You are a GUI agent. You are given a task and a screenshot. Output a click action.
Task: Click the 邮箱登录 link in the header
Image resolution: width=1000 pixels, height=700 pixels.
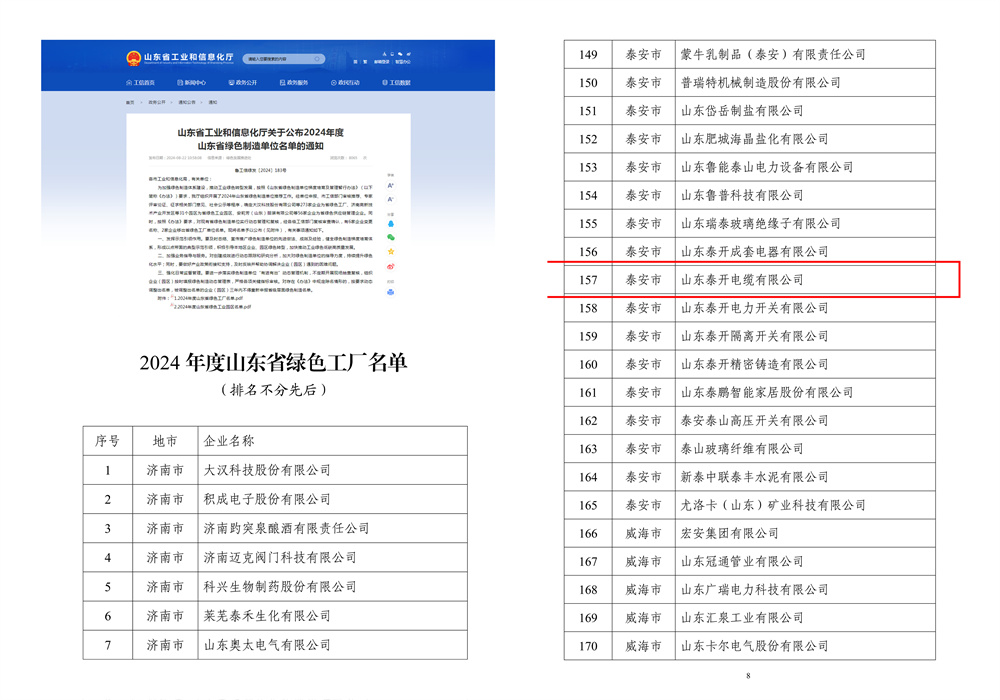click(x=382, y=62)
